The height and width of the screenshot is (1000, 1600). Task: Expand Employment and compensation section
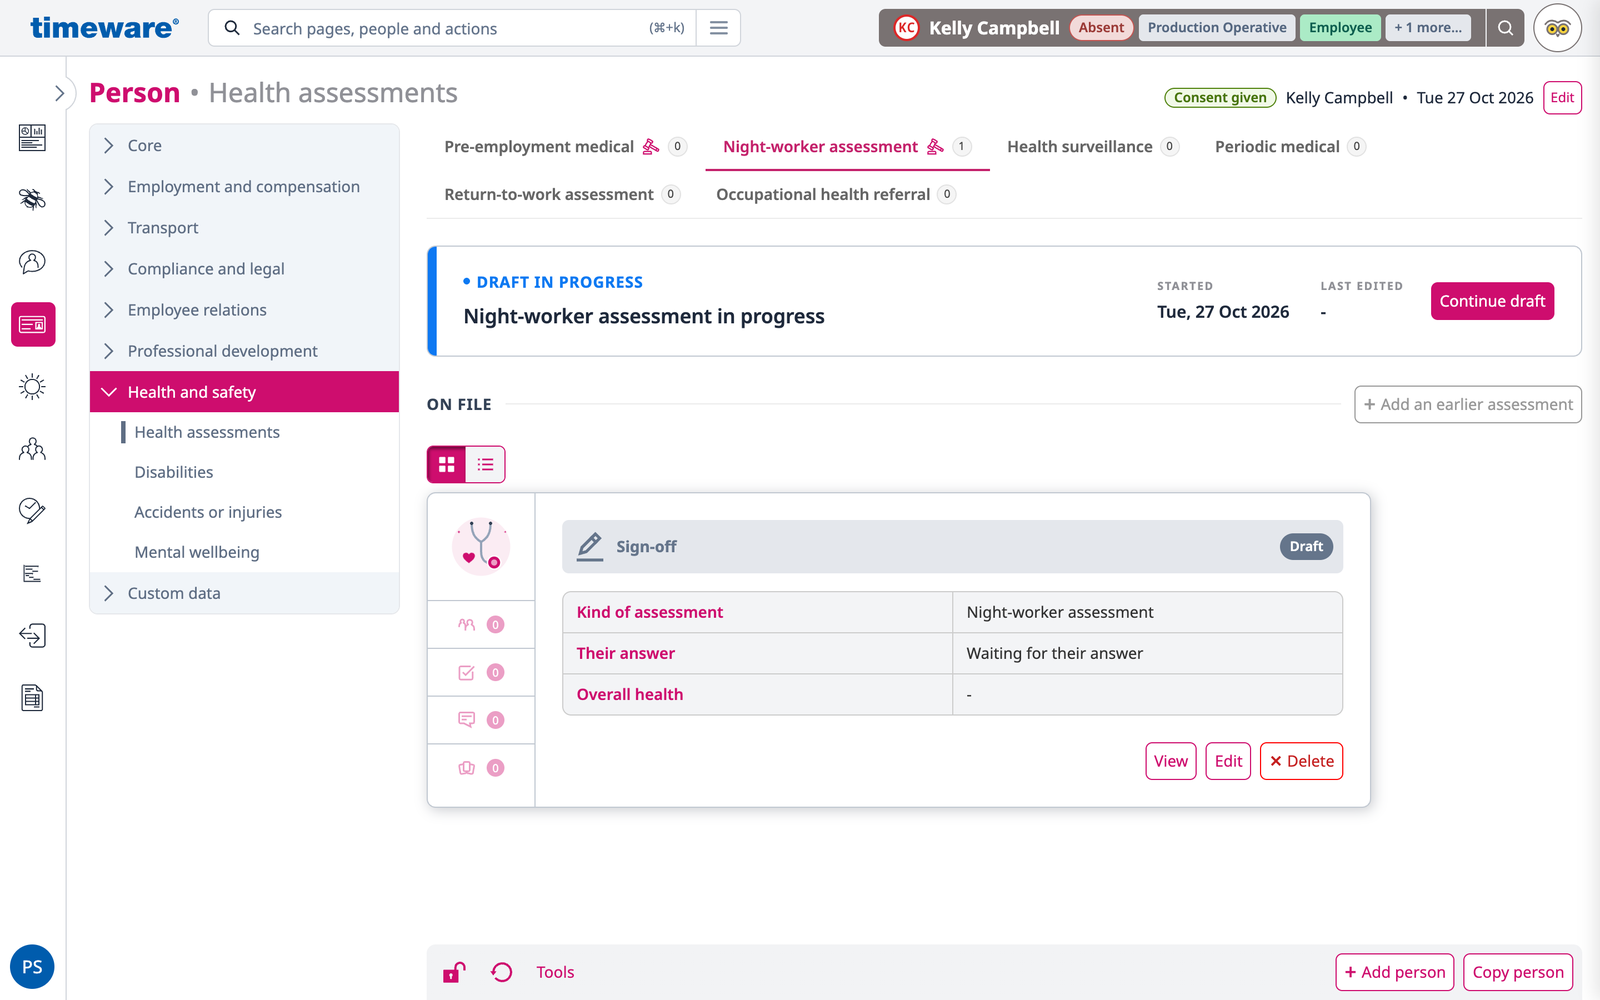[244, 187]
